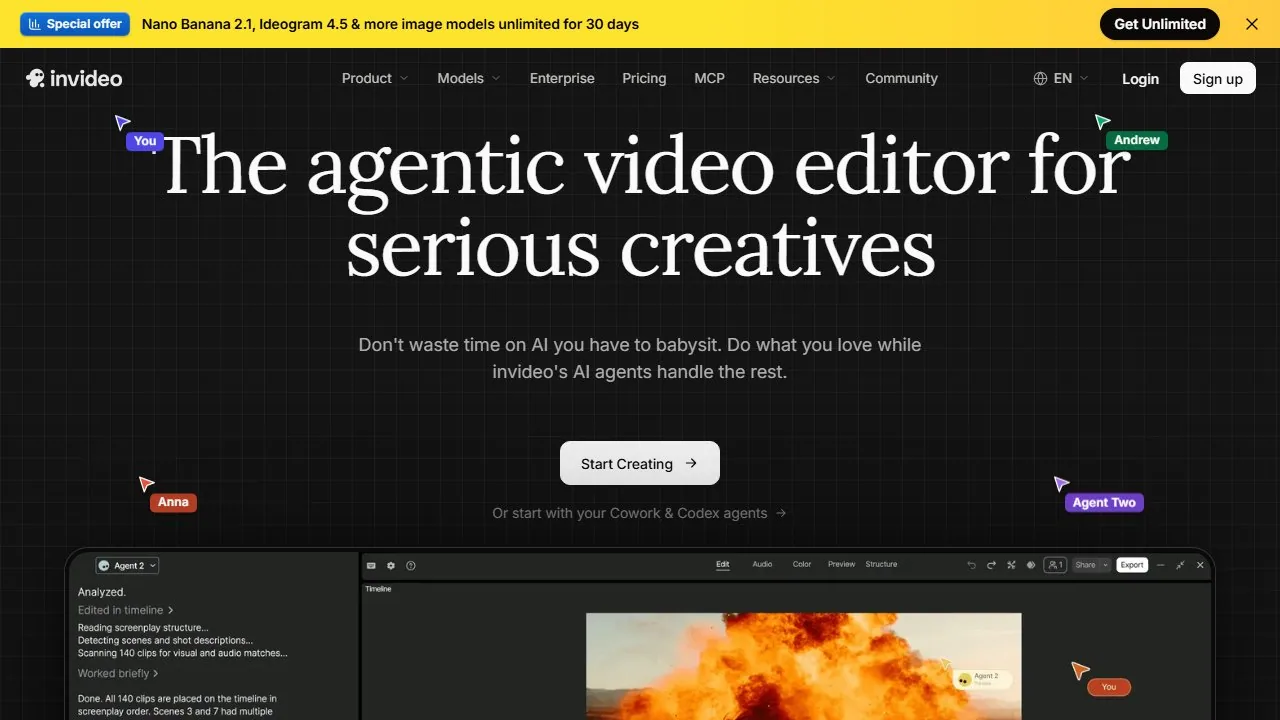Click the Sign up button
This screenshot has height=720, width=1280.
(1218, 78)
